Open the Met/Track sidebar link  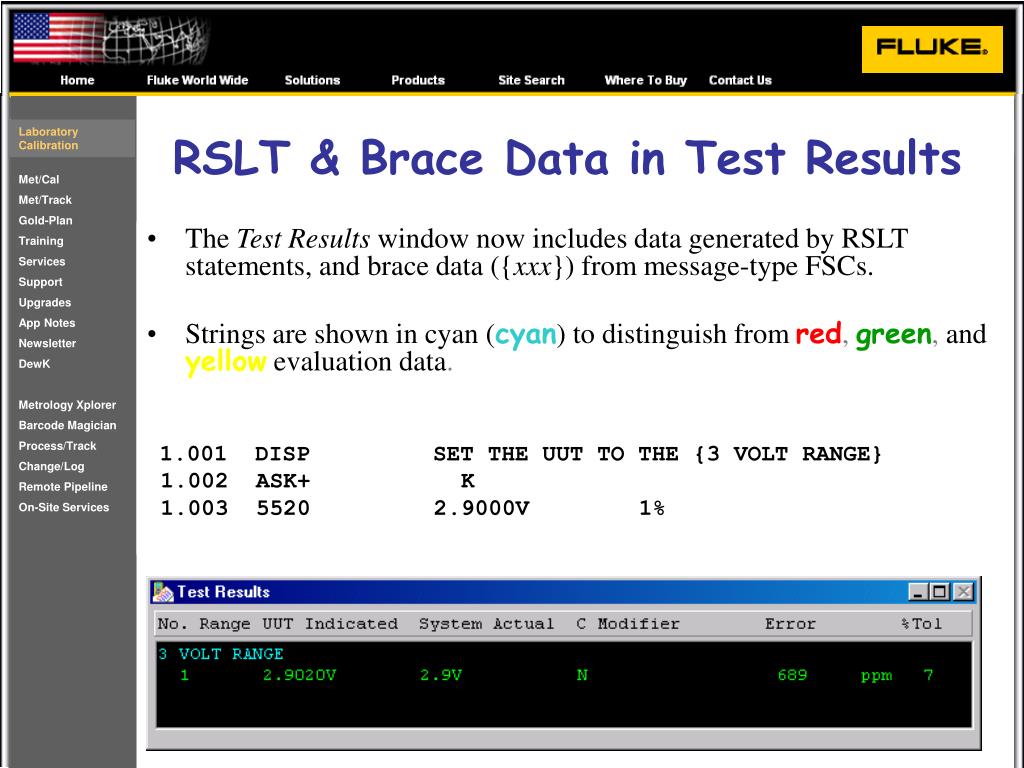(45, 200)
